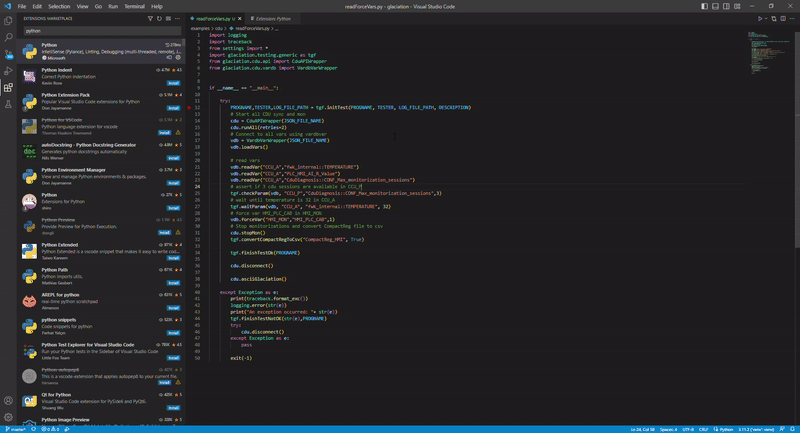800x433 pixels.
Task: Click Ln 24, Col 58 cursor position
Action: tap(642, 429)
